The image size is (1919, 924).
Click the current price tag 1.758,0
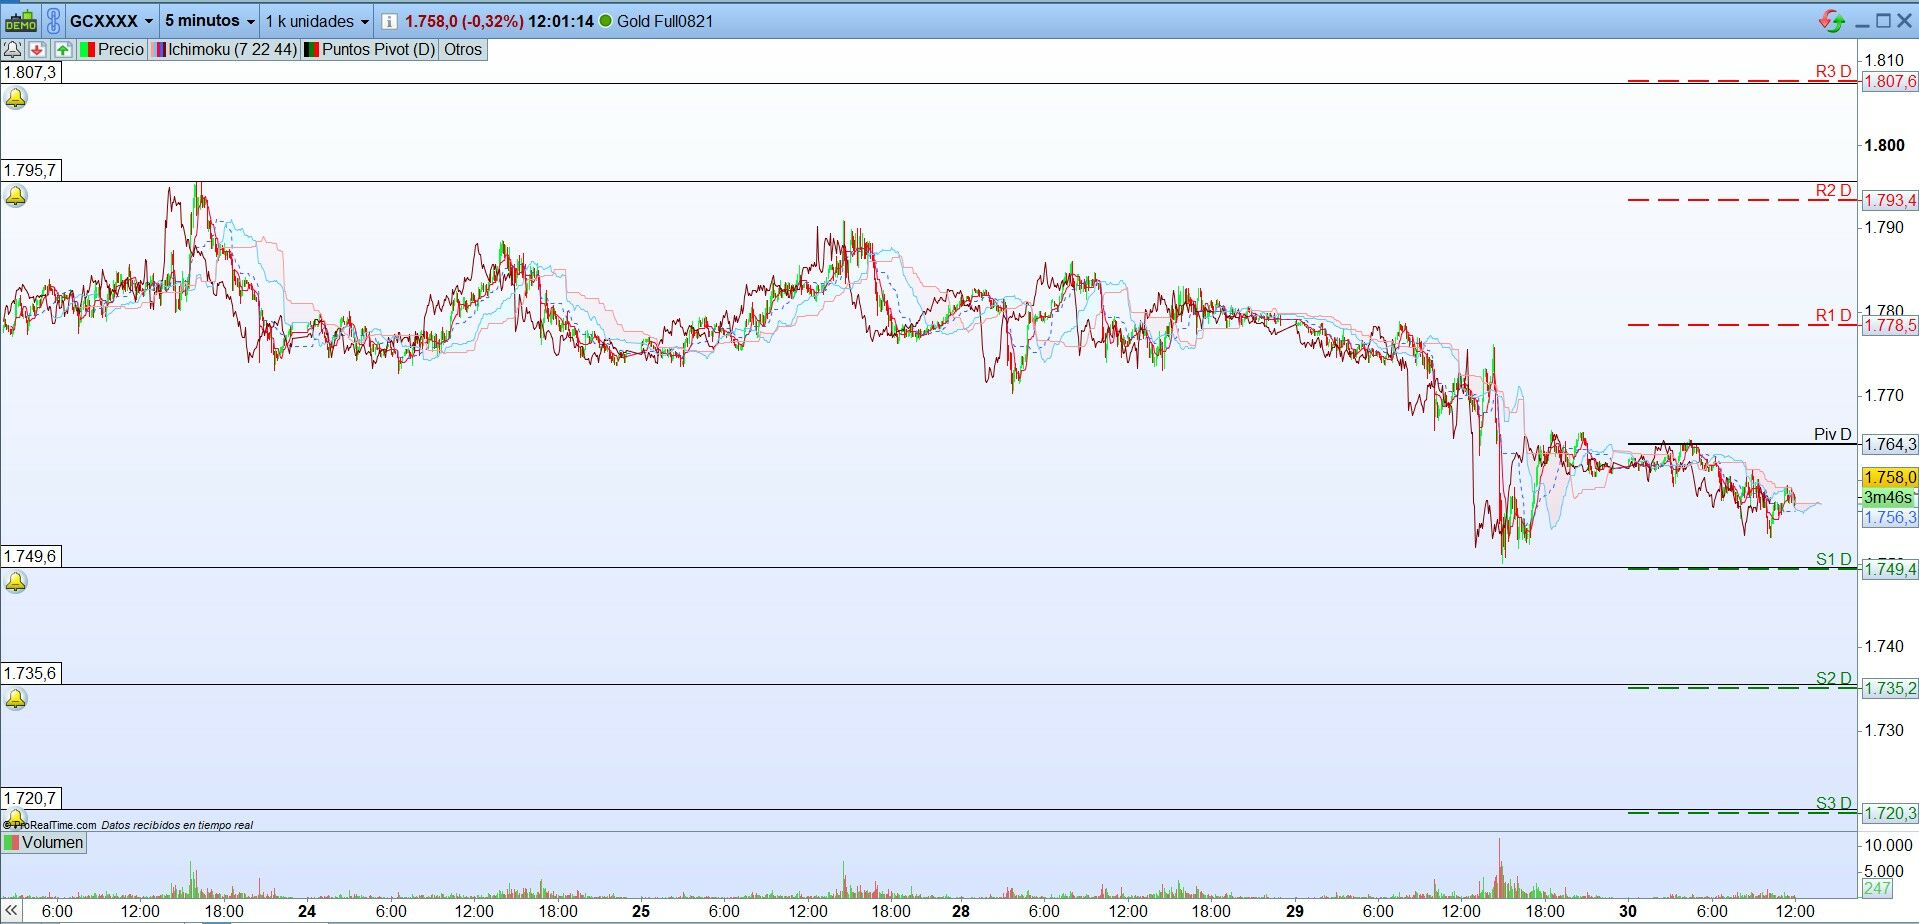click(1889, 477)
